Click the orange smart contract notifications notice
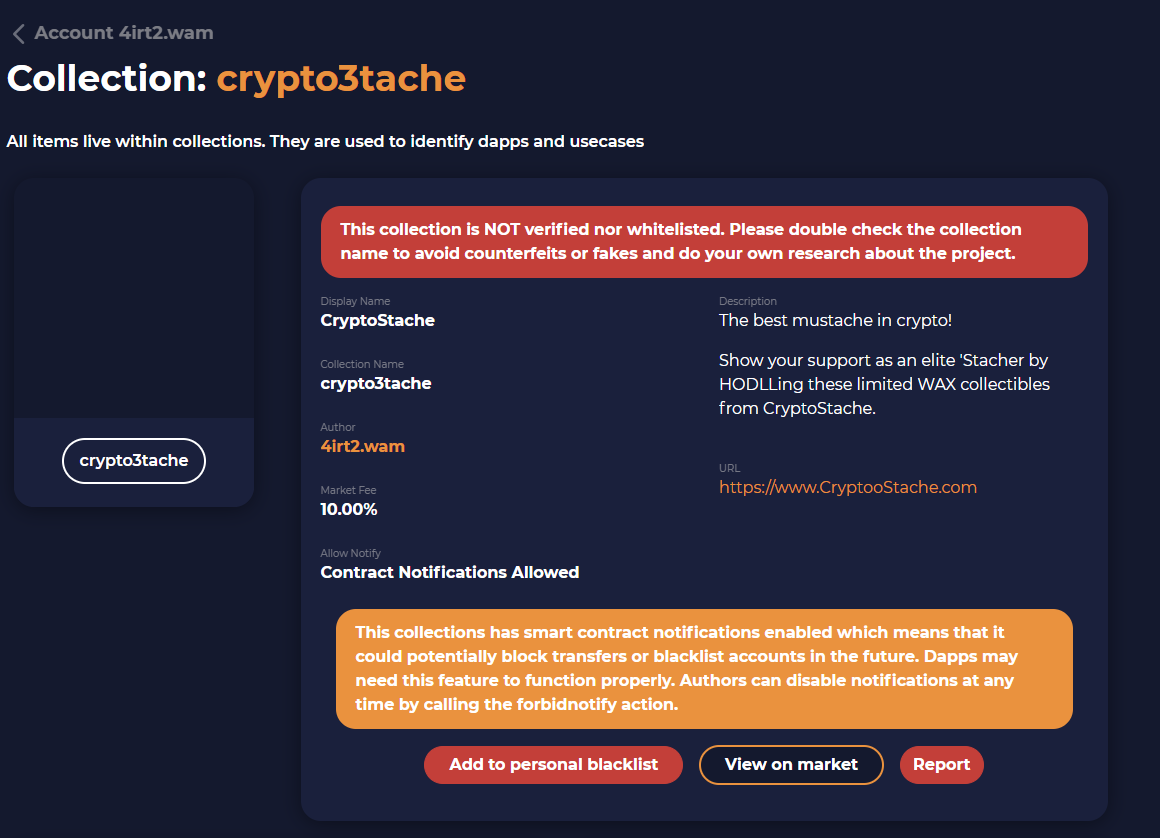1160x838 pixels. pos(704,669)
